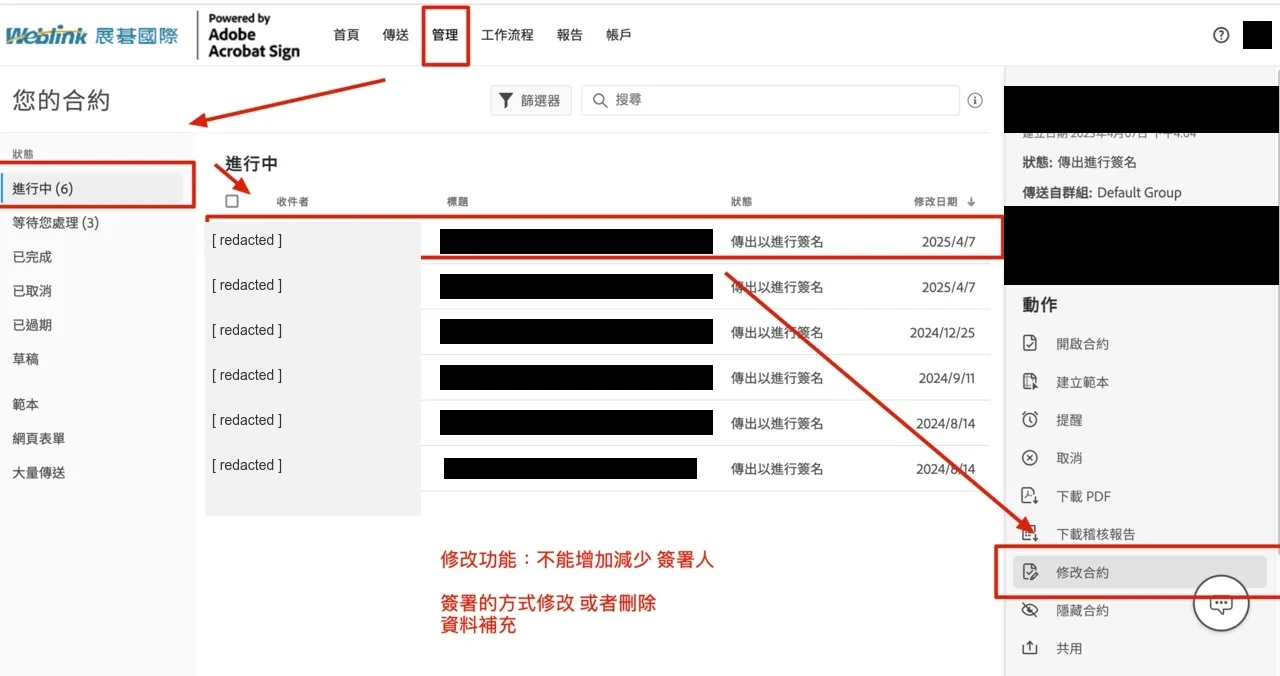The image size is (1280, 676).
Task: Click 隱藏合約 action label
Action: point(1083,611)
